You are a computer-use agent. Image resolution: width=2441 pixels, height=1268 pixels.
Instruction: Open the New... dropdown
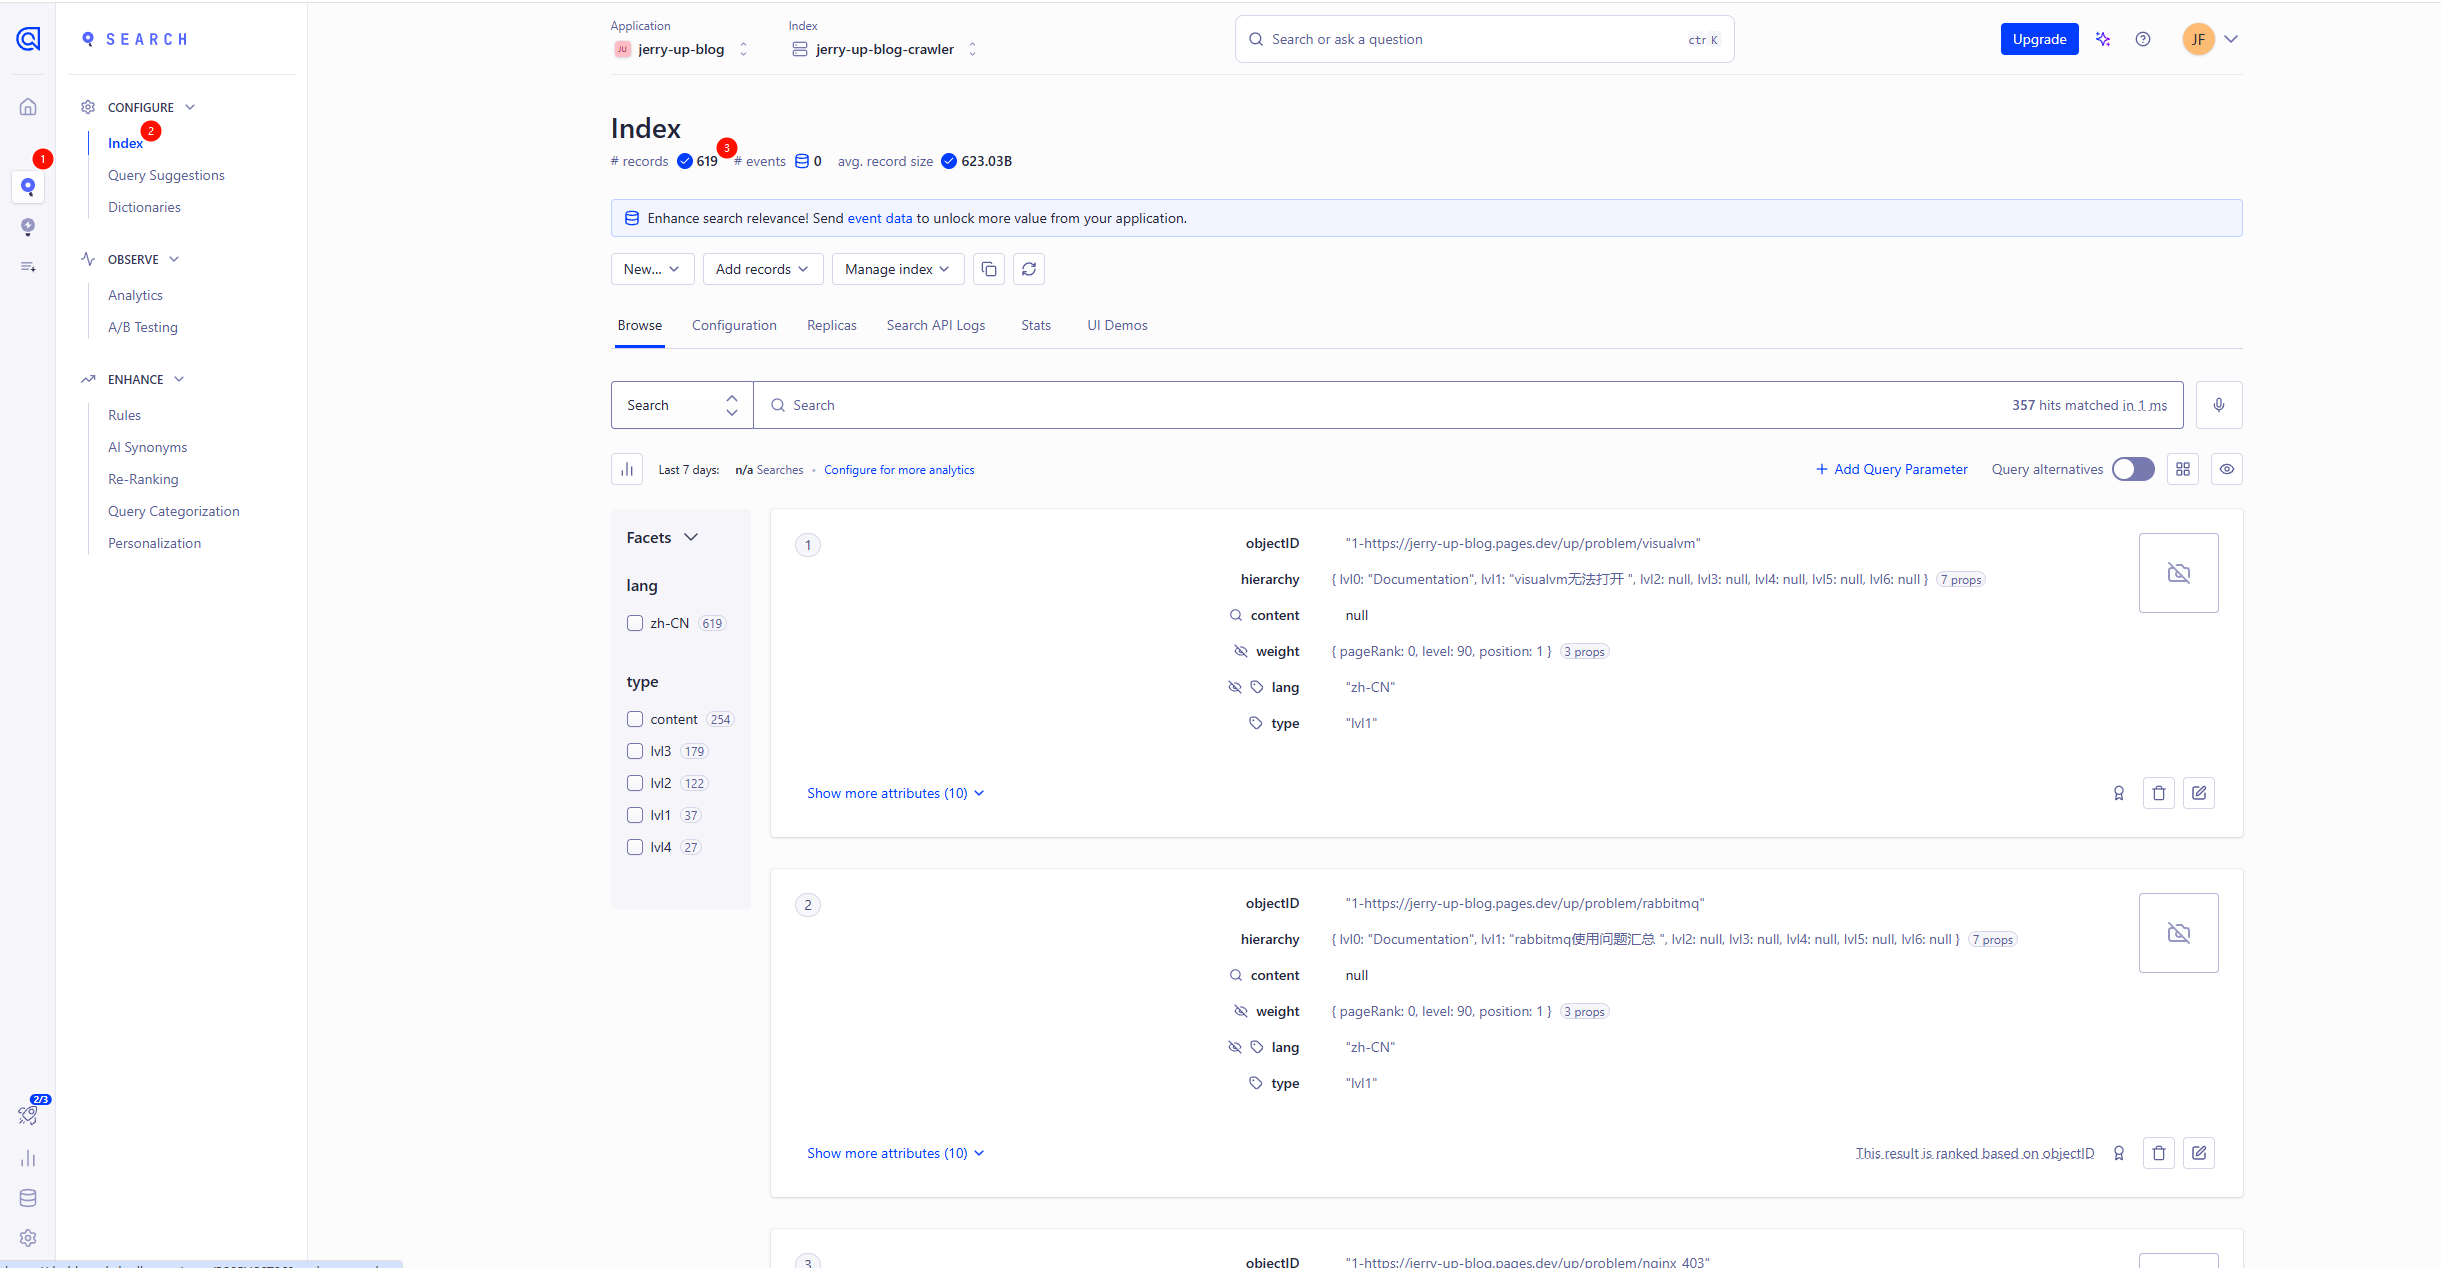point(652,269)
